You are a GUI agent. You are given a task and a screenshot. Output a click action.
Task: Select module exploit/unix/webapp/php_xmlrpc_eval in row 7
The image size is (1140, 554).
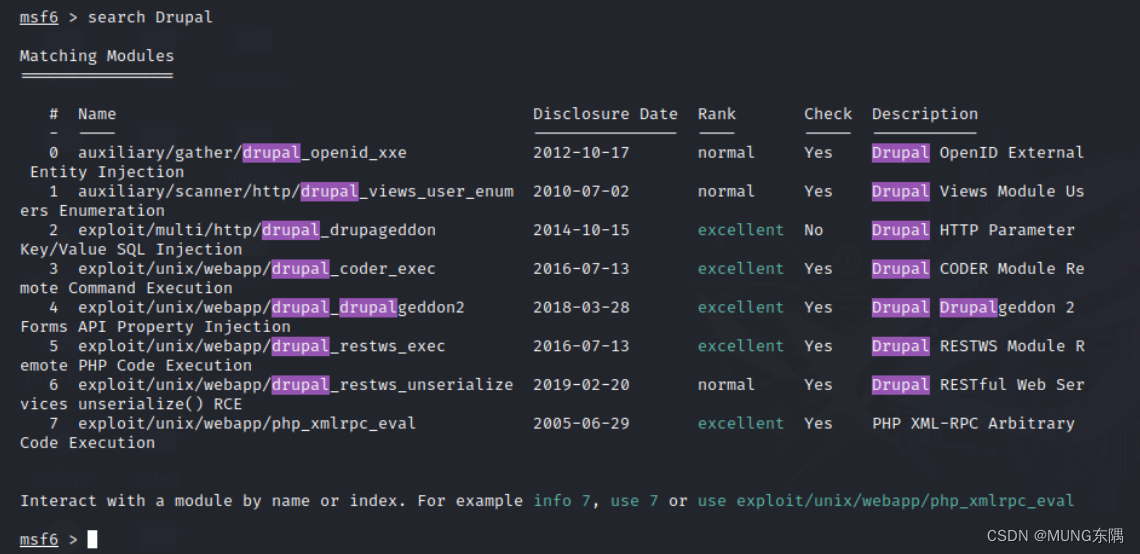click(247, 423)
